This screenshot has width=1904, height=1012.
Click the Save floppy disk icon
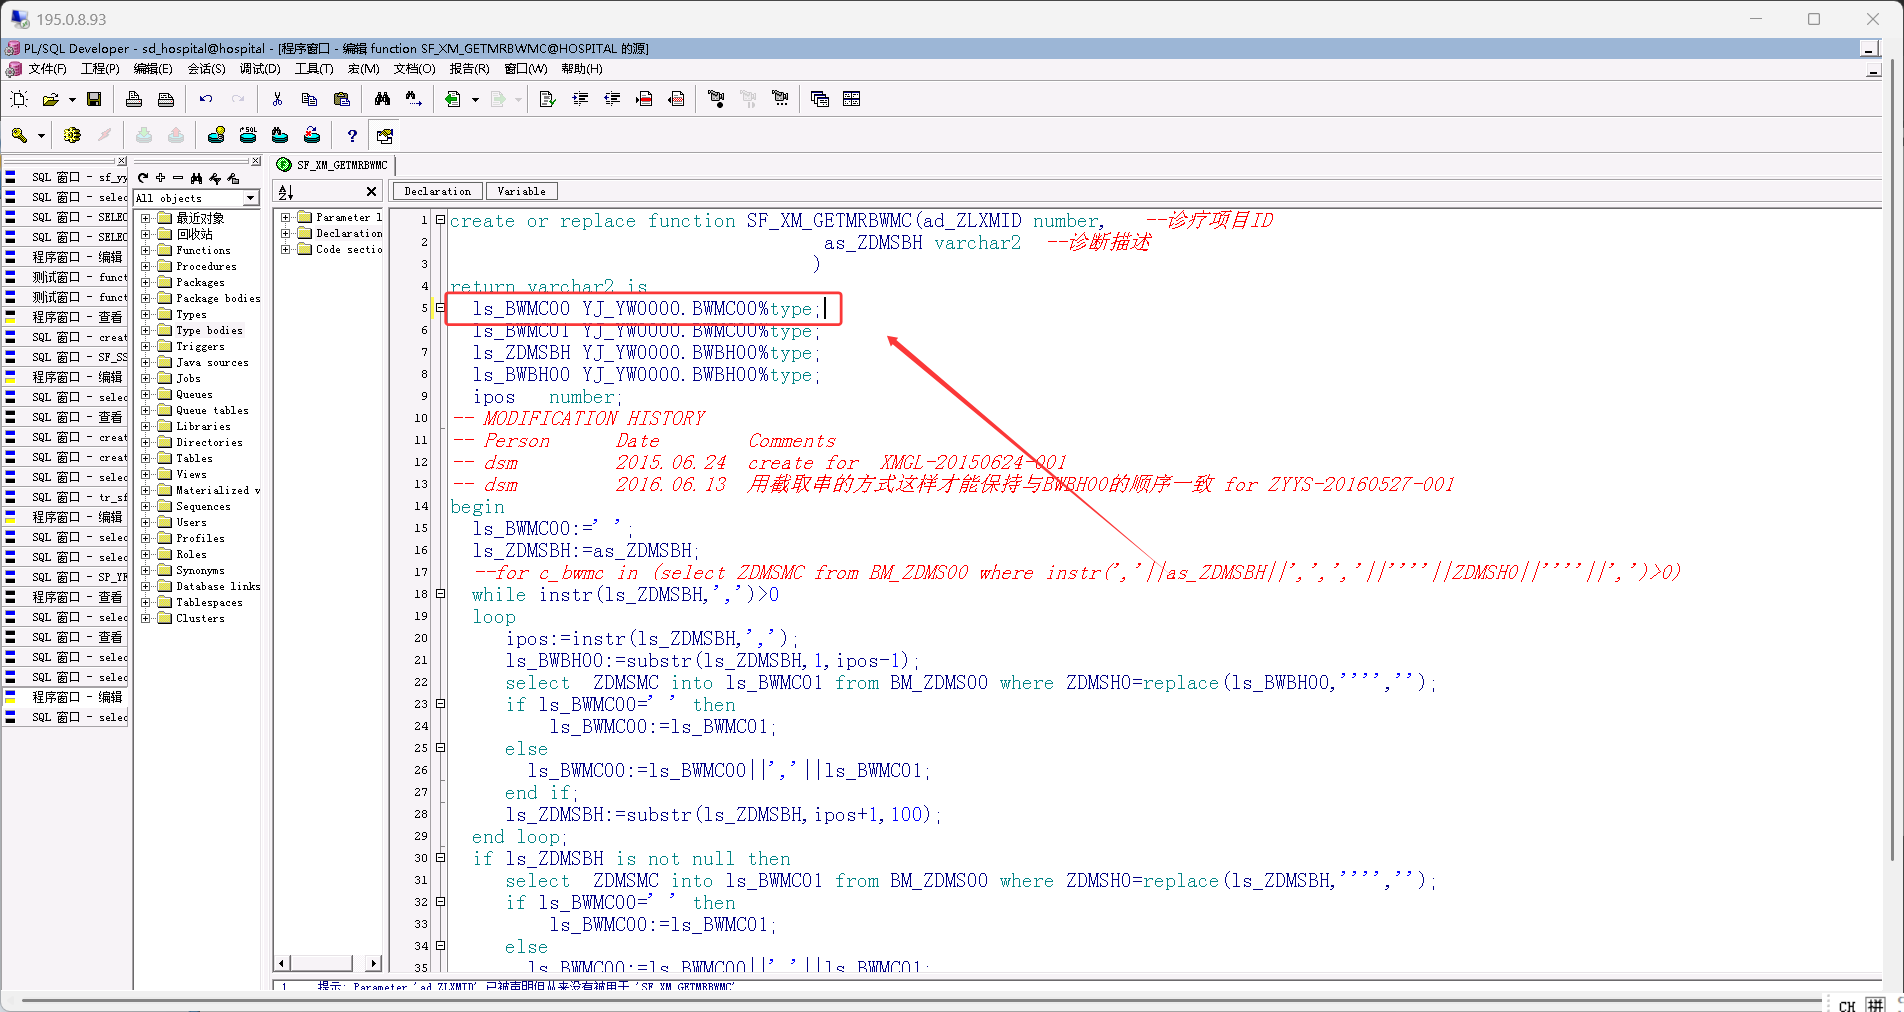click(x=94, y=99)
